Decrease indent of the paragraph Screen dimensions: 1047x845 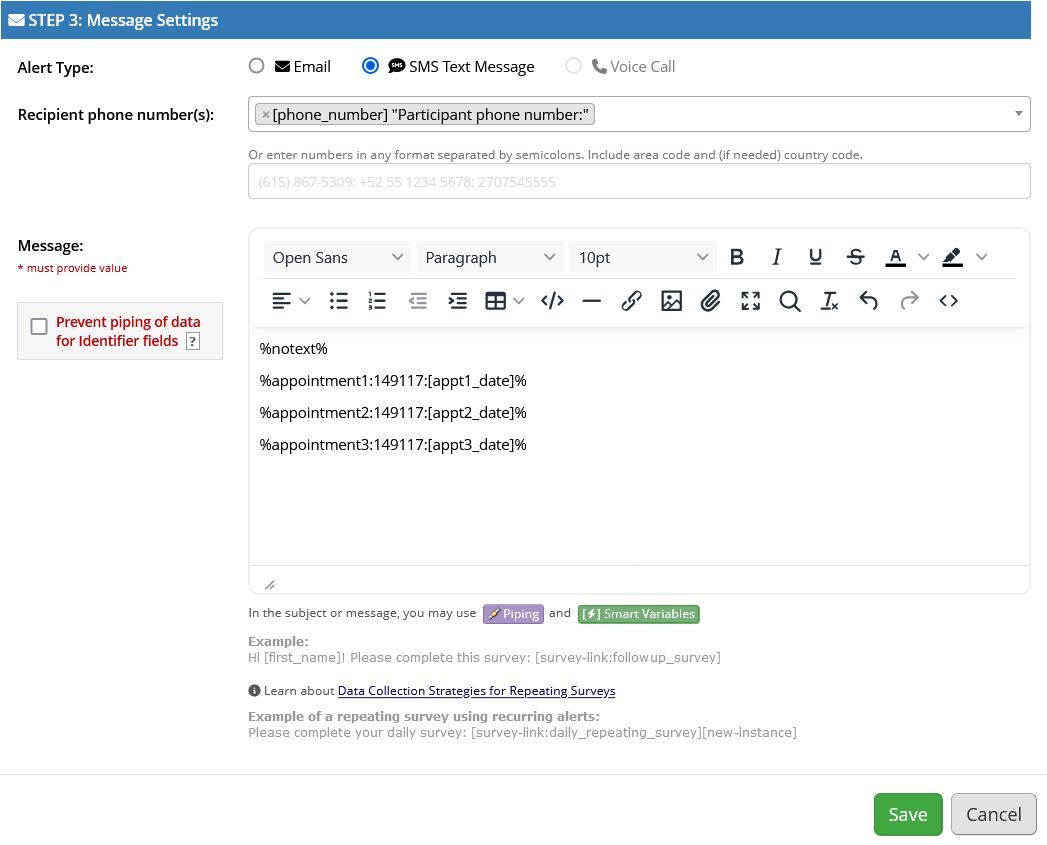418,301
